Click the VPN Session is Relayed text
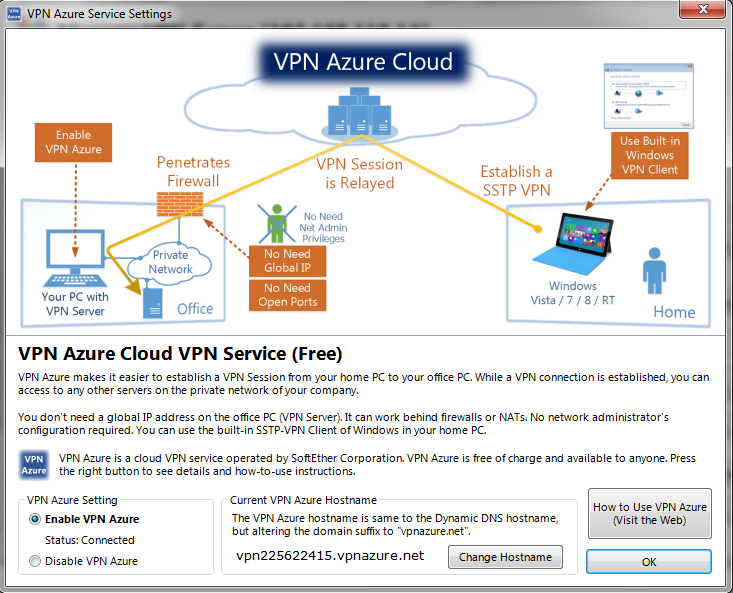 [x=359, y=173]
